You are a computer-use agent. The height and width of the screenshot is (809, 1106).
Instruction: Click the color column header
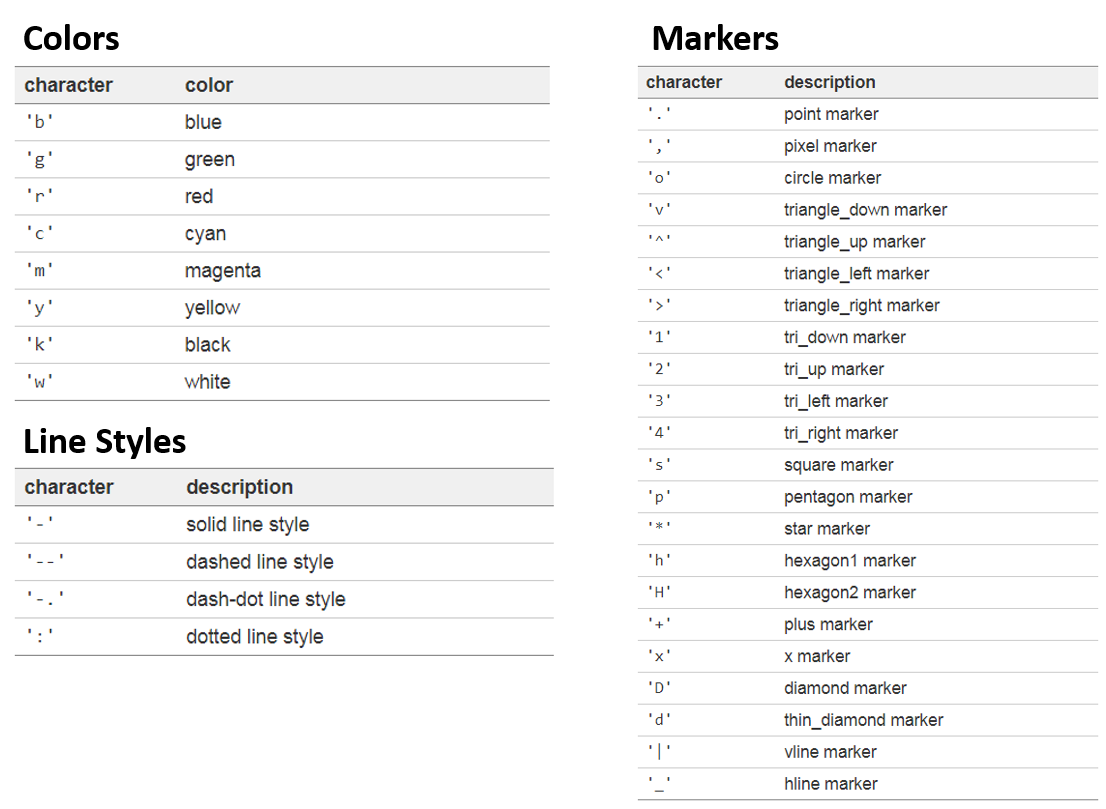tap(209, 85)
